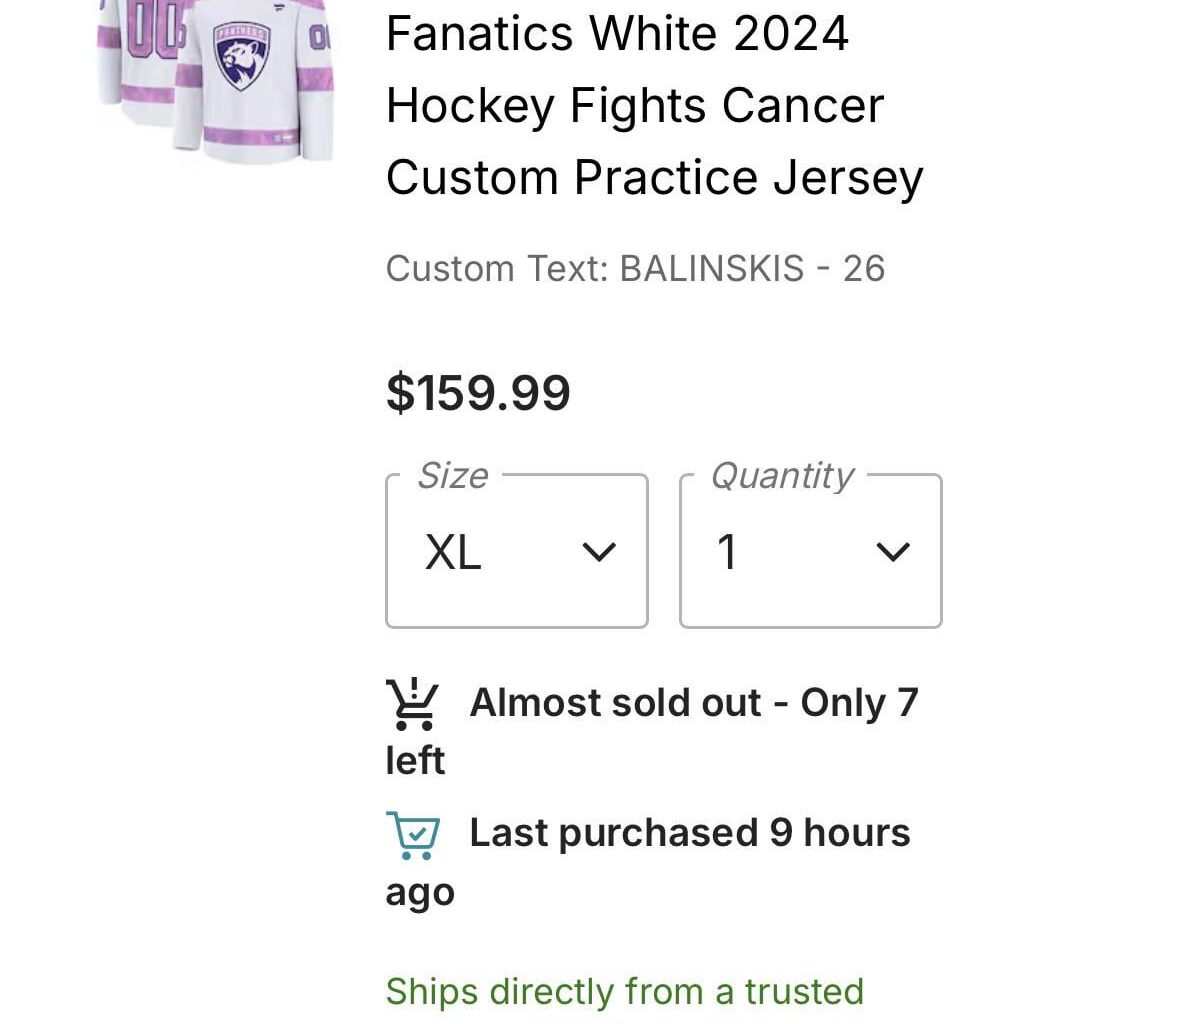The height and width of the screenshot is (1024, 1178).
Task: Expand the Size chevron arrow
Action: click(x=598, y=552)
